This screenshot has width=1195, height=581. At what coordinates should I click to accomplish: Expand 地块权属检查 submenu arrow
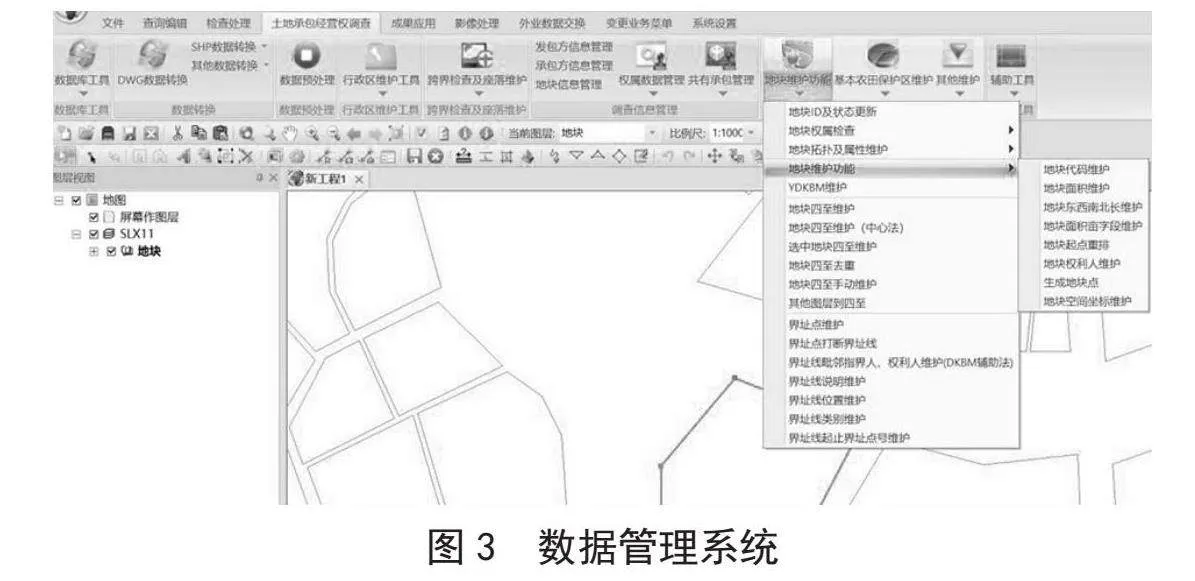(1011, 131)
